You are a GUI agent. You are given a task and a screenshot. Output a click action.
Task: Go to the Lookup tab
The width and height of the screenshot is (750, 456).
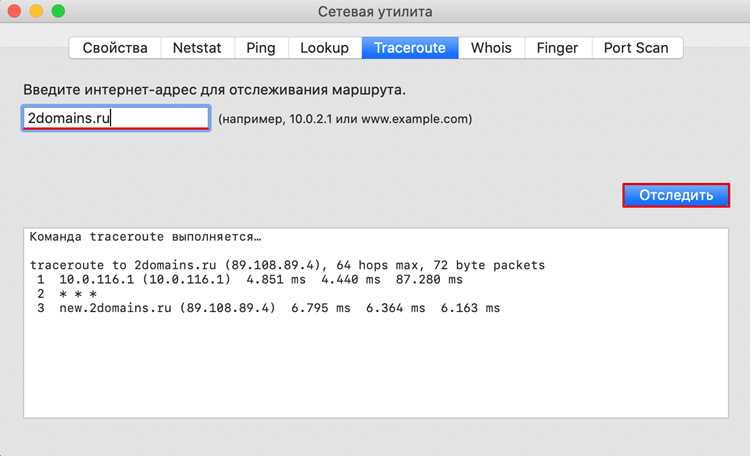324,48
